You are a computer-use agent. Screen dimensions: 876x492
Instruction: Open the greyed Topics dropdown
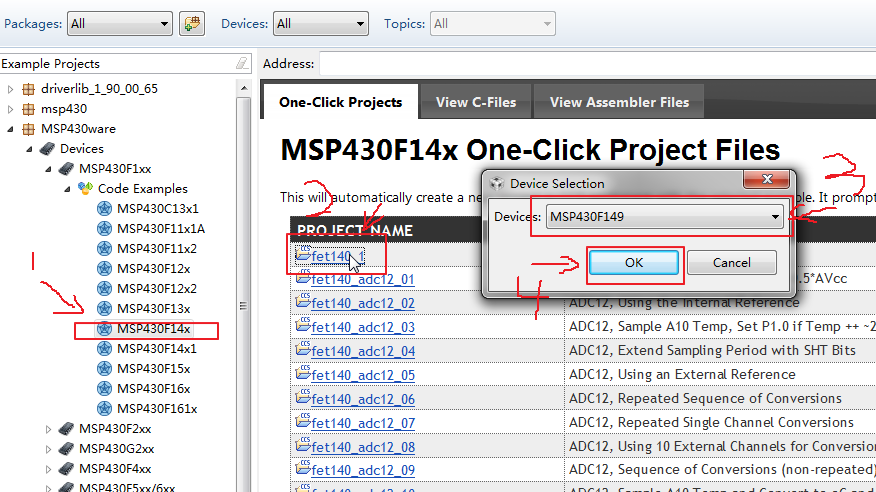pyautogui.click(x=492, y=24)
